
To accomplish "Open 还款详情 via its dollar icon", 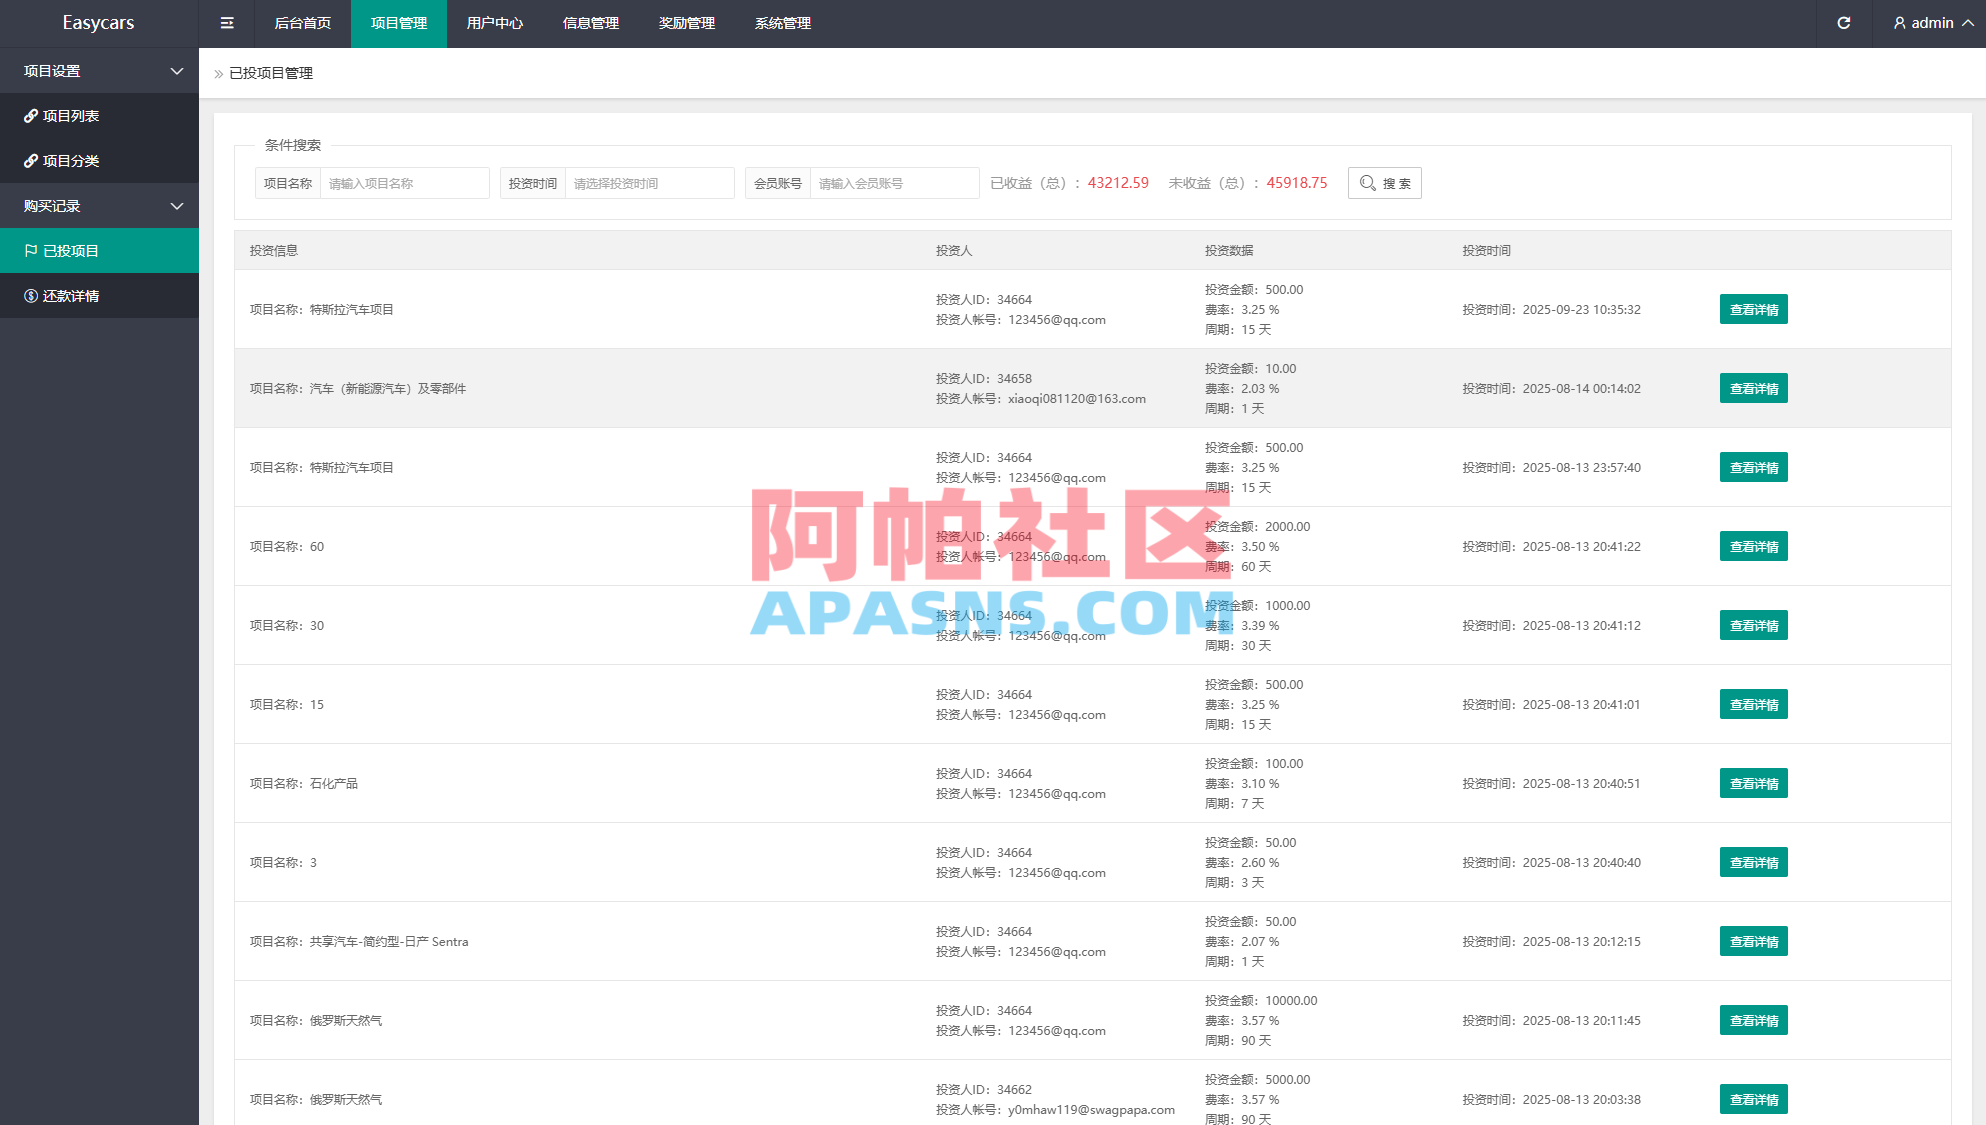I will 30,295.
